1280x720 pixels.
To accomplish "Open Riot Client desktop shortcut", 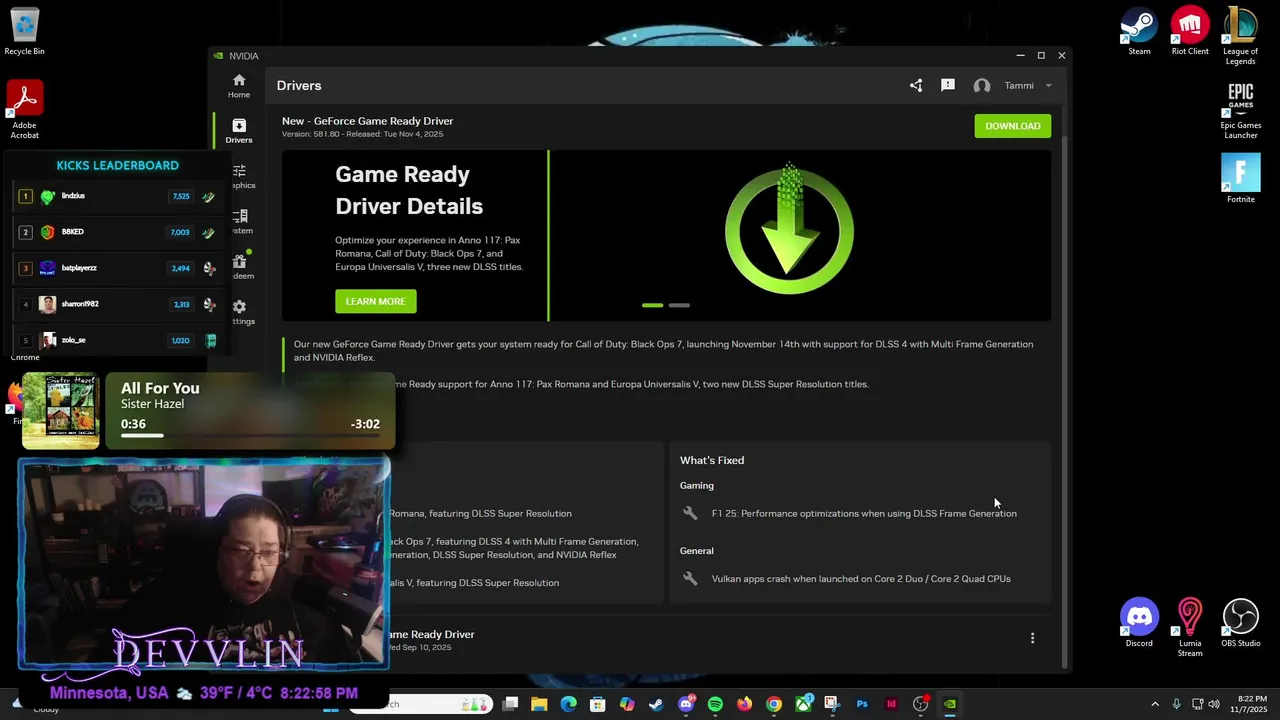I will click(x=1190, y=31).
